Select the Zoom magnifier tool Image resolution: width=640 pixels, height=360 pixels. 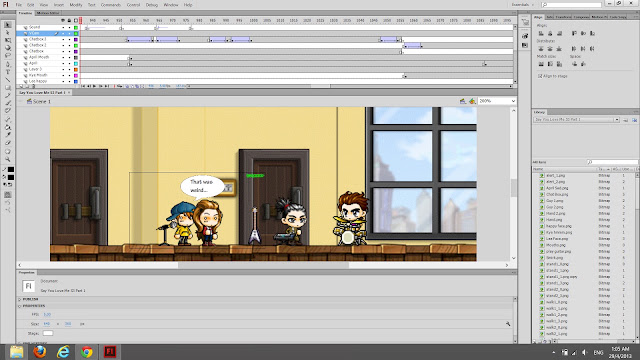point(8,159)
